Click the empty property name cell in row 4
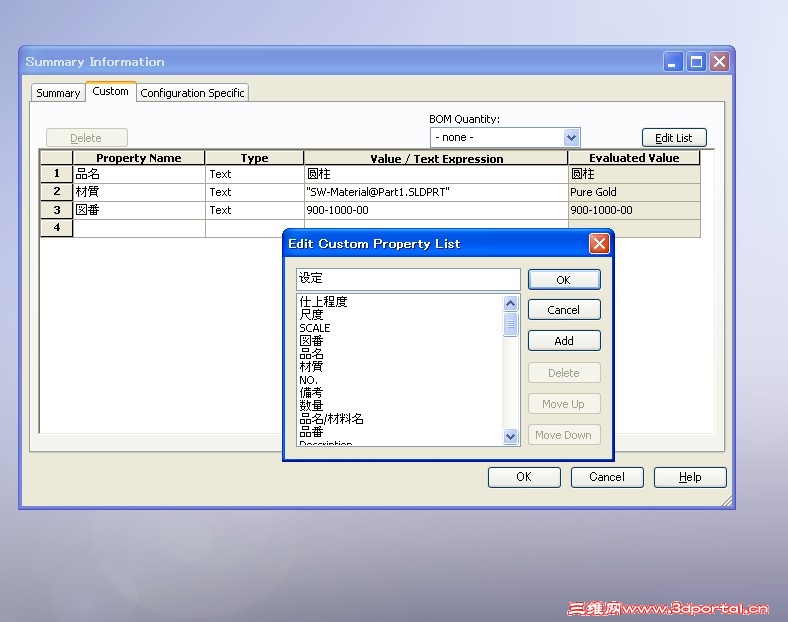This screenshot has width=788, height=622. [x=139, y=228]
